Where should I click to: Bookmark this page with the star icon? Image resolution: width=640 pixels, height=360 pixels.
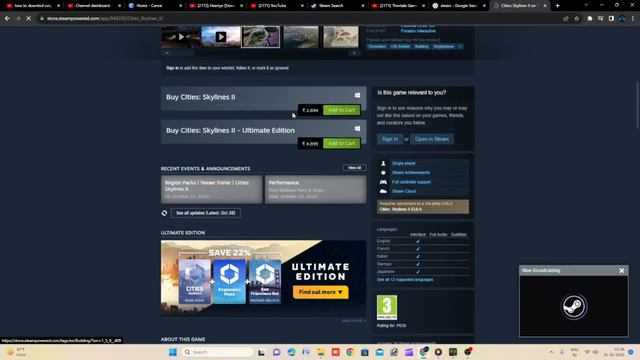click(x=577, y=18)
